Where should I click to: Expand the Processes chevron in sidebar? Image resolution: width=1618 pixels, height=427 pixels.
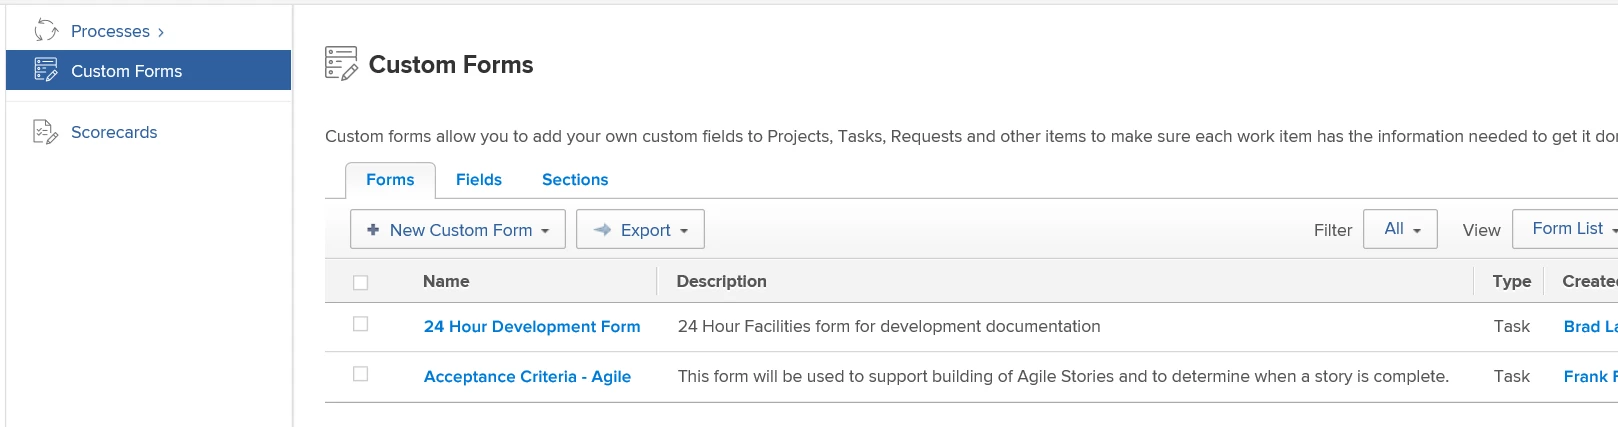pyautogui.click(x=161, y=32)
